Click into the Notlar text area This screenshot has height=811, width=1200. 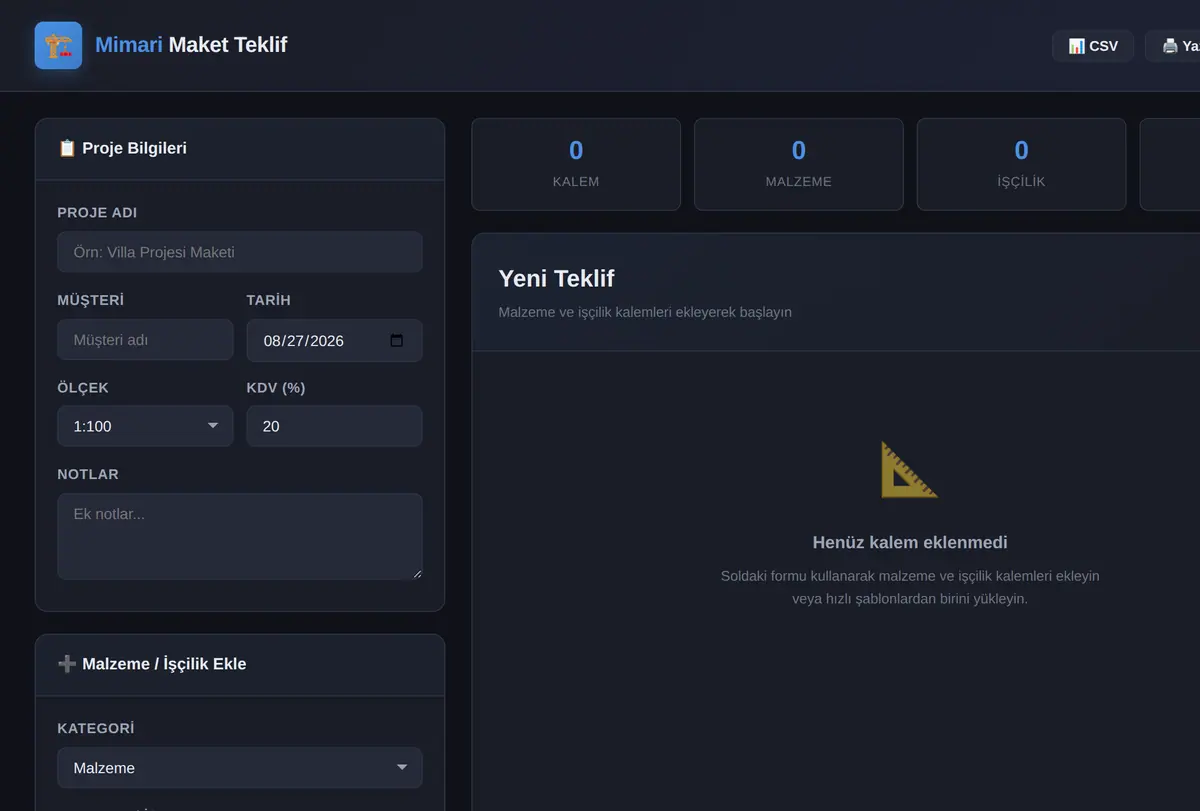[x=240, y=536]
